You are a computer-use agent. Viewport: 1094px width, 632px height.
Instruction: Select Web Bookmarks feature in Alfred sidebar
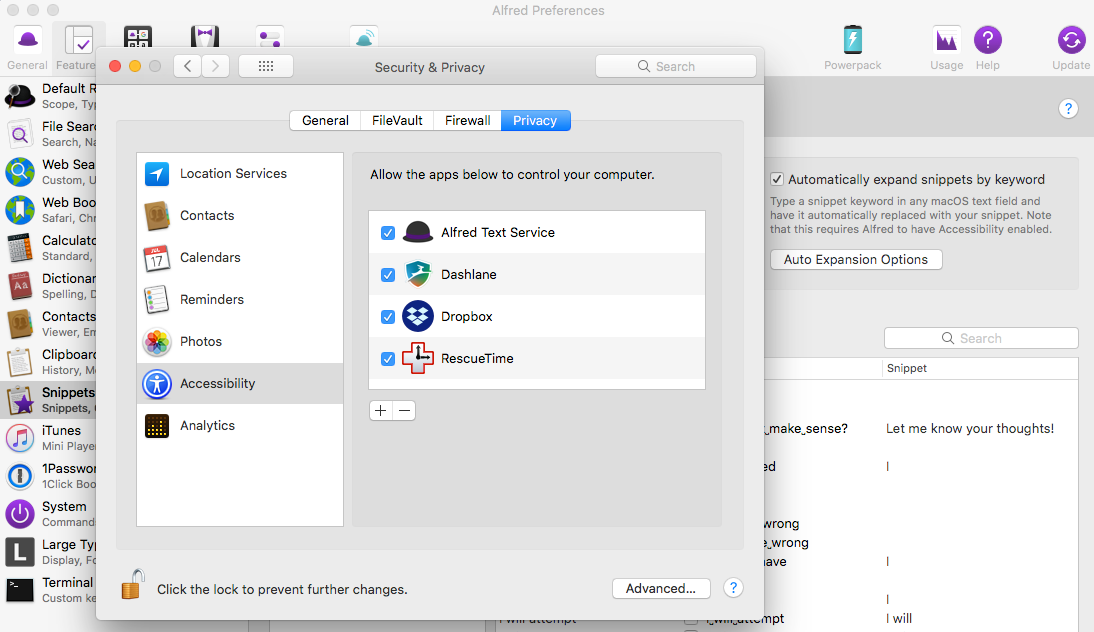(48, 209)
